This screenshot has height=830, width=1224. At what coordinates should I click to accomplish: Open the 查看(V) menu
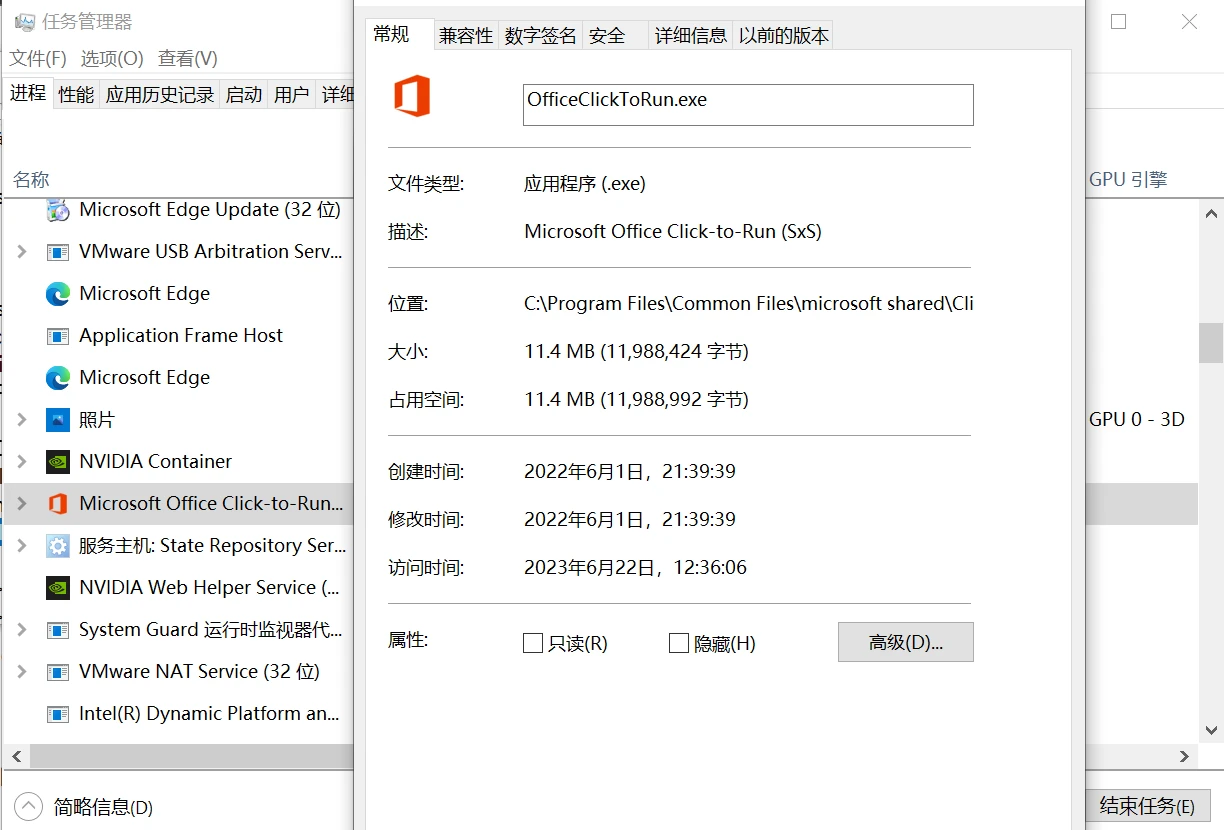tap(188, 59)
